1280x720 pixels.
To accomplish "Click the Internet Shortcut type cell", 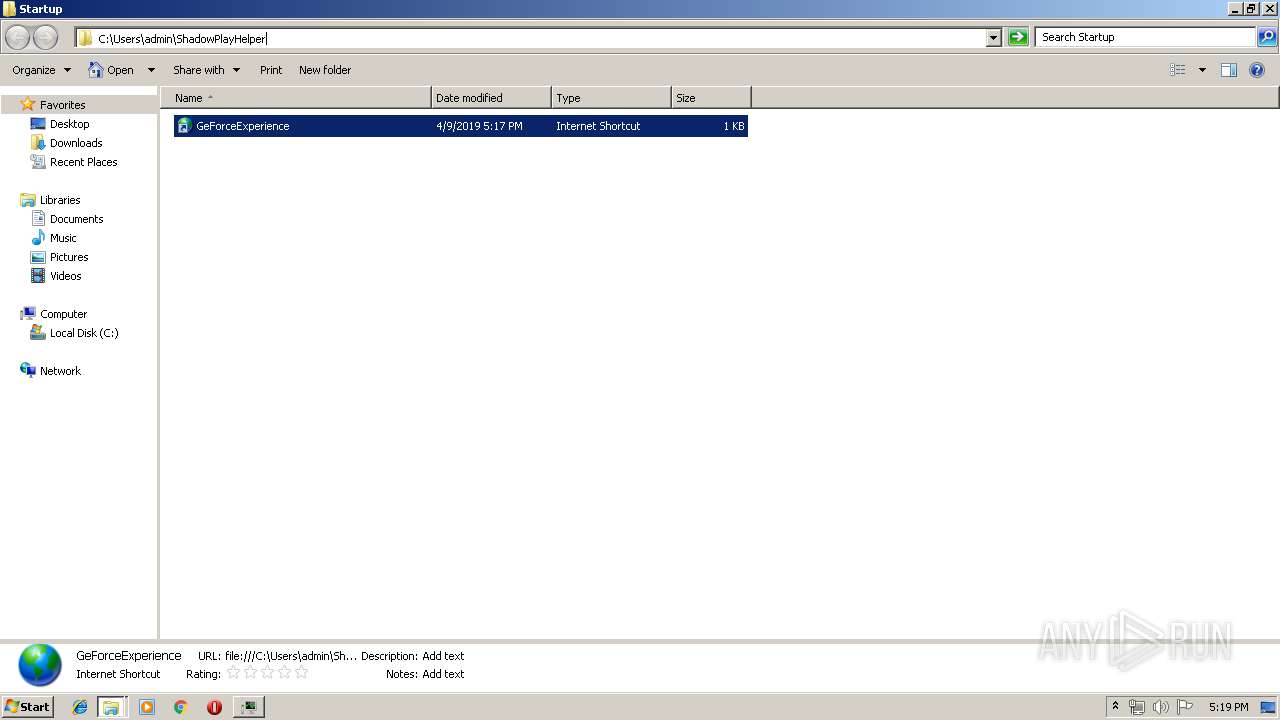I will (x=598, y=126).
